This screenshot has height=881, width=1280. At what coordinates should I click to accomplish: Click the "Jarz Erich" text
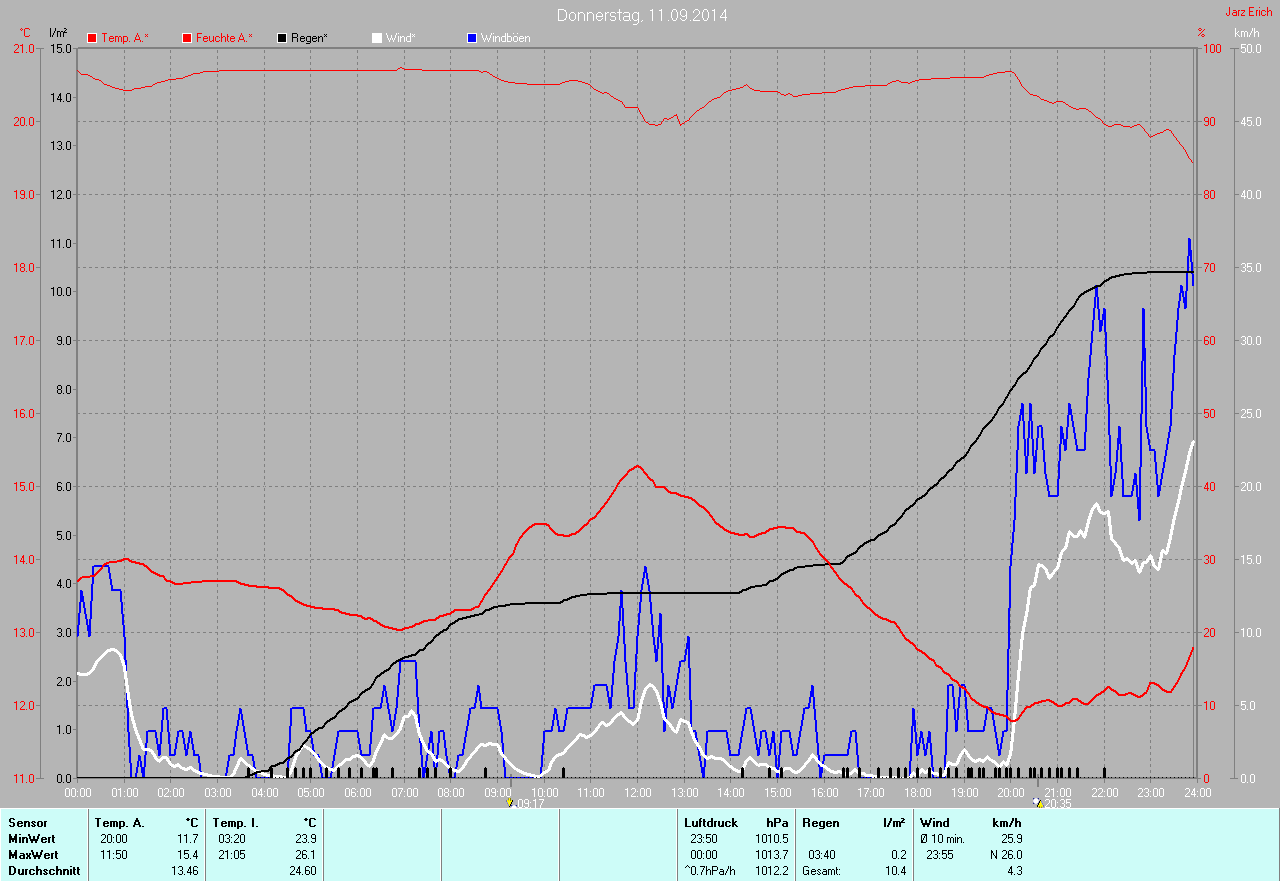tap(1249, 12)
